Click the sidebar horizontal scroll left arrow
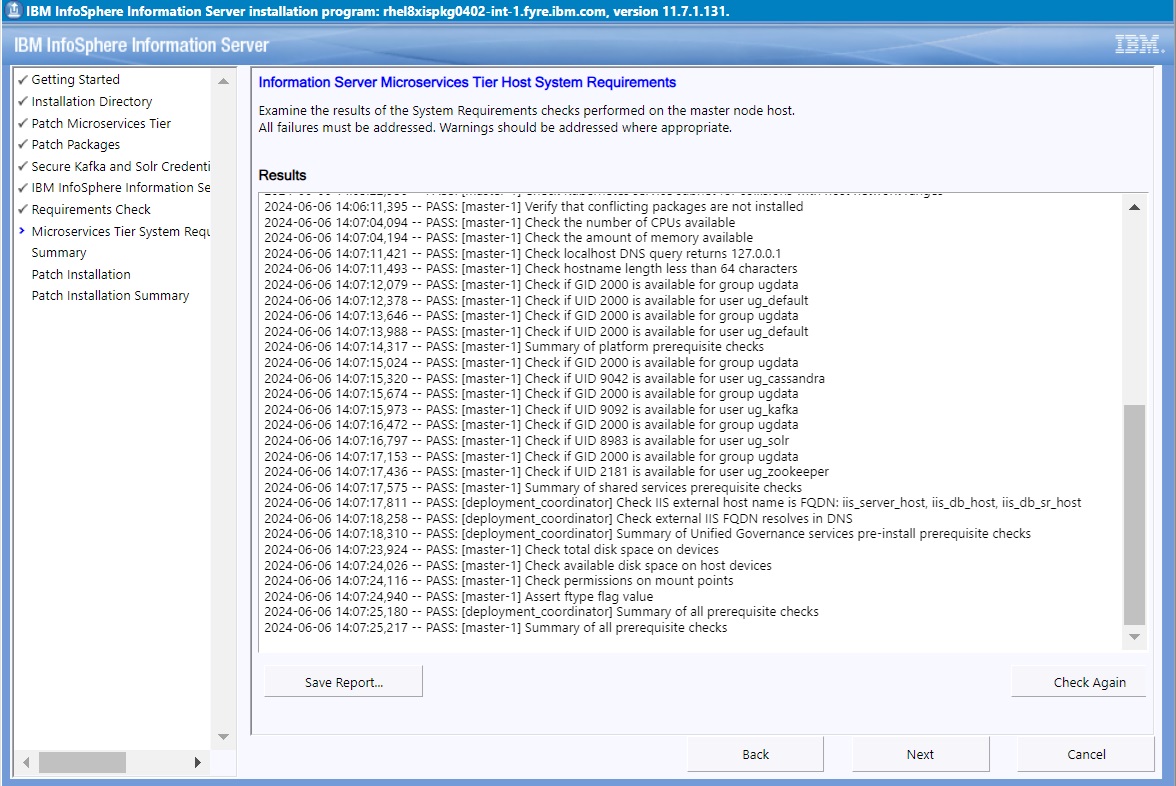This screenshot has width=1176, height=786. 24,762
